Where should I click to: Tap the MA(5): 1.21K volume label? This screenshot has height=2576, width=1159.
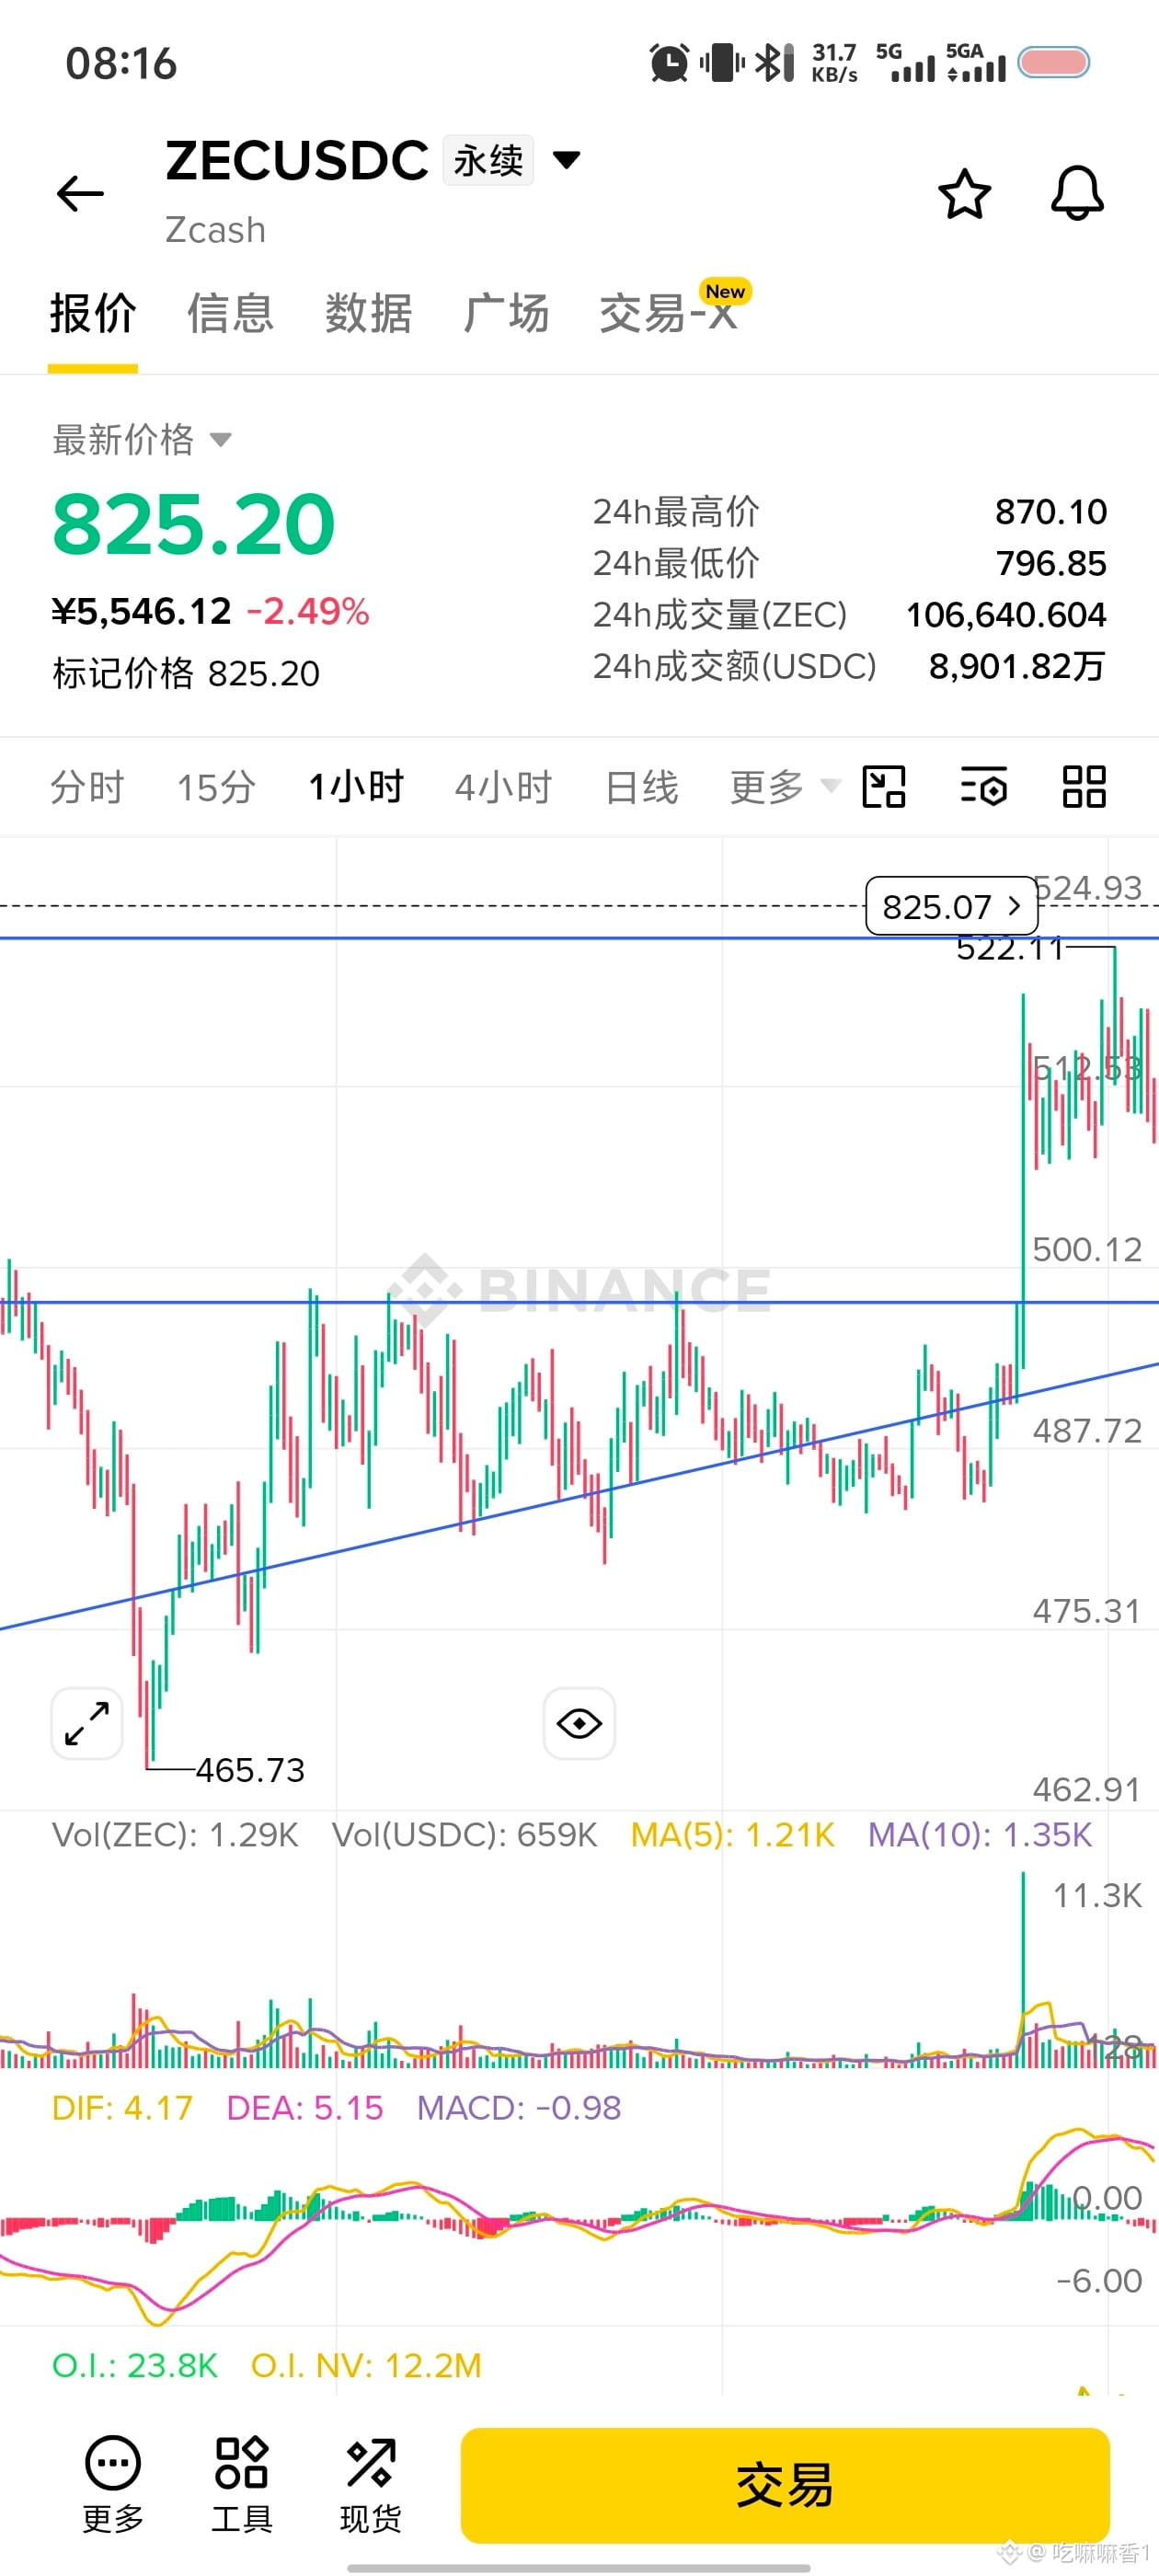[x=732, y=1835]
